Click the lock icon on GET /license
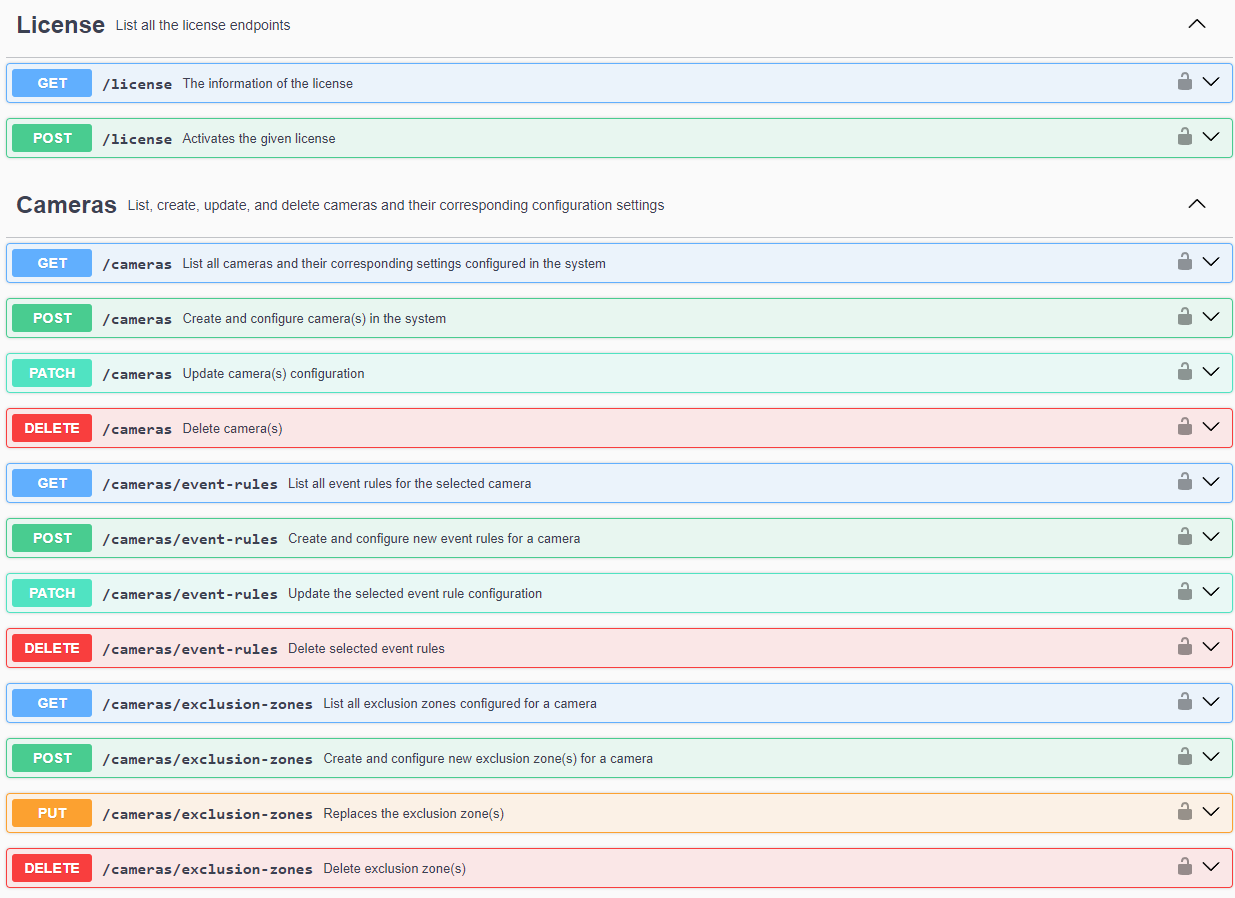1235x898 pixels. pyautogui.click(x=1185, y=82)
